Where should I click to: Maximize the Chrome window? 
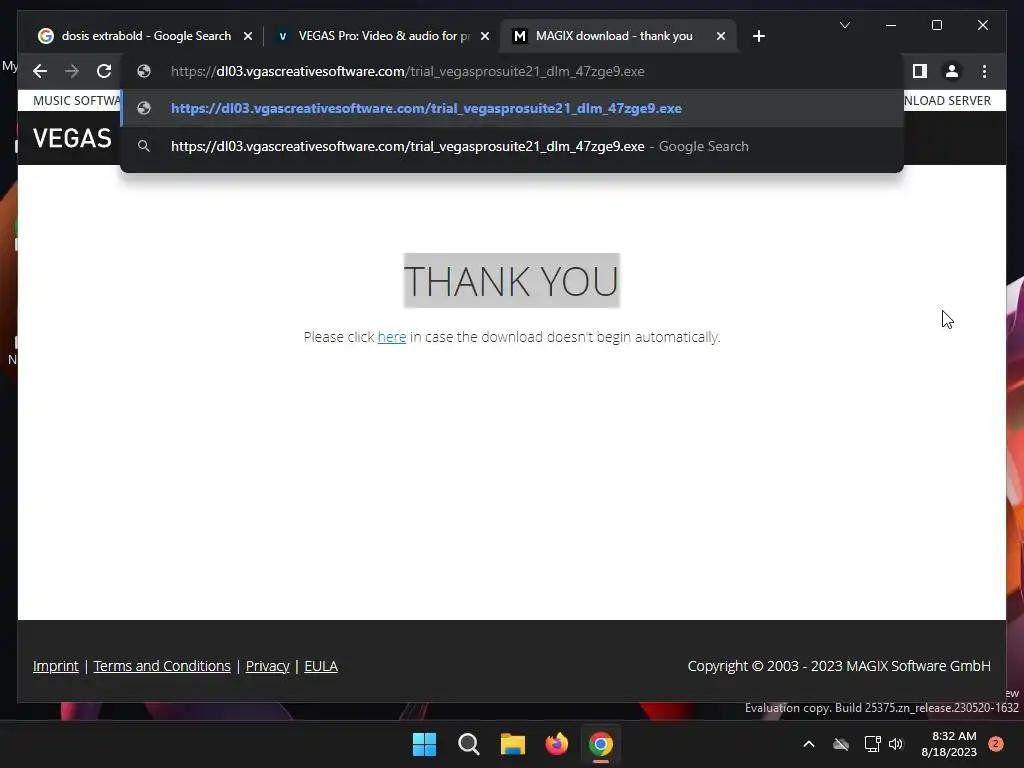point(936,25)
